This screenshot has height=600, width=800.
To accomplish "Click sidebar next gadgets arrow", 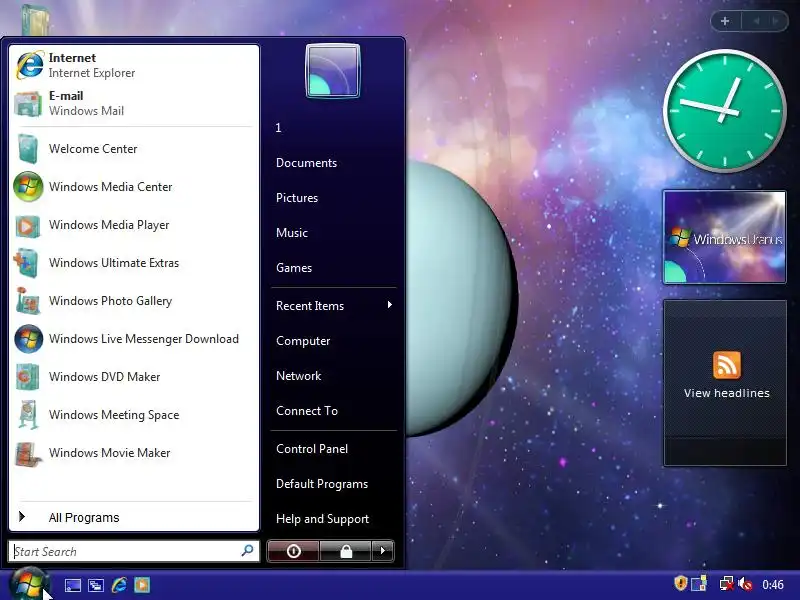I will pos(776,21).
